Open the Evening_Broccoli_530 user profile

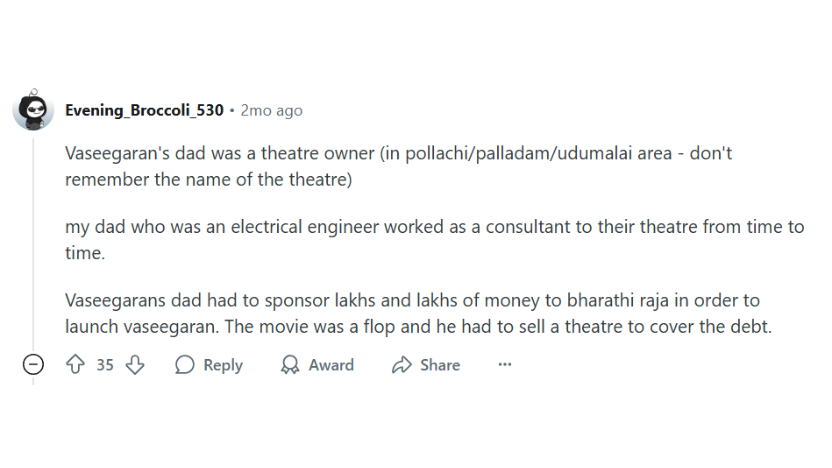point(144,110)
